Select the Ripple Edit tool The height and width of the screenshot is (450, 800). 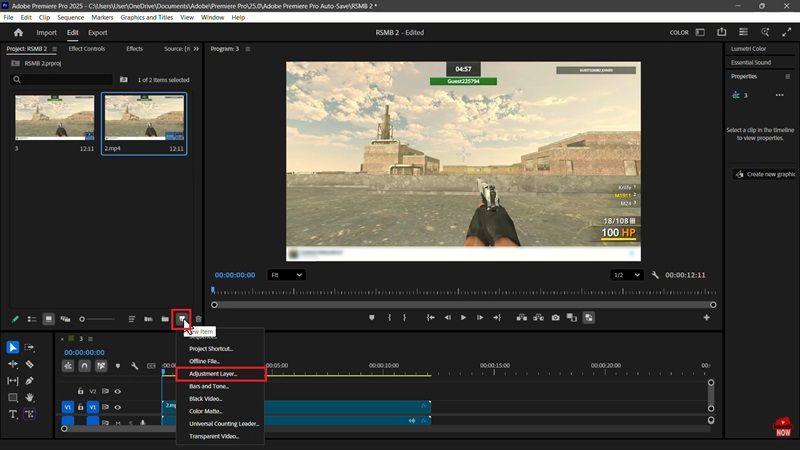(13, 364)
